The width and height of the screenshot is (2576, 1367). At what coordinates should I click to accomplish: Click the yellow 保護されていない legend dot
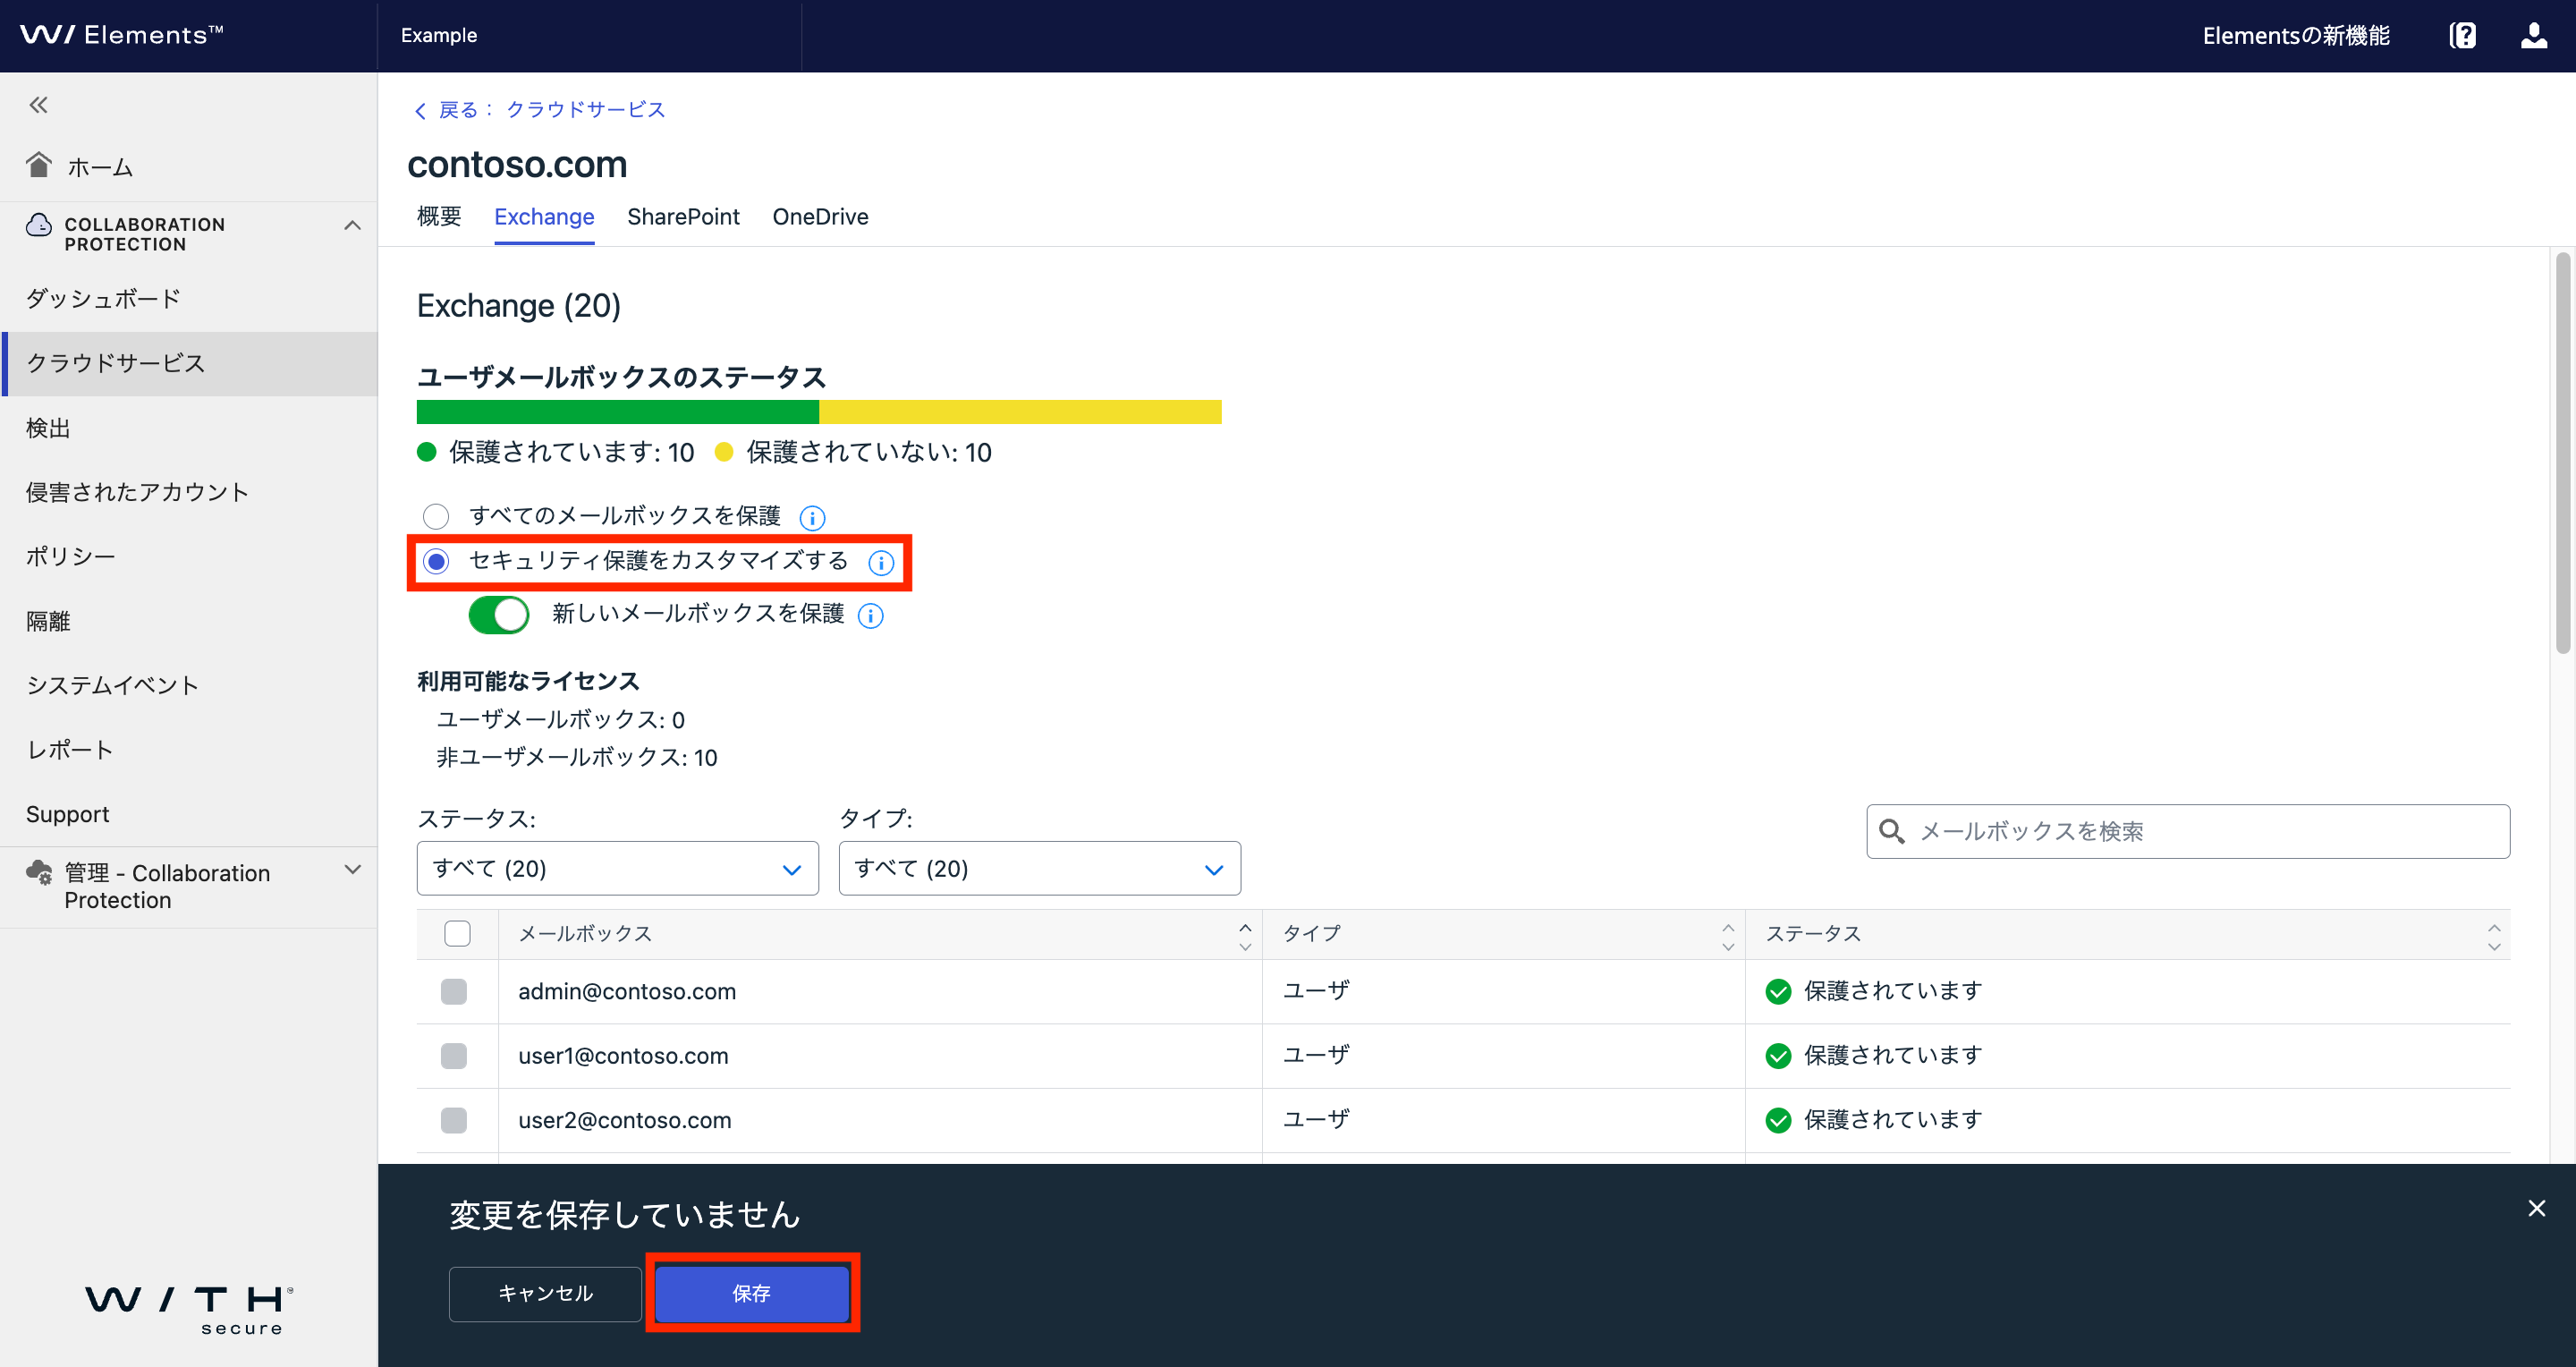point(724,452)
